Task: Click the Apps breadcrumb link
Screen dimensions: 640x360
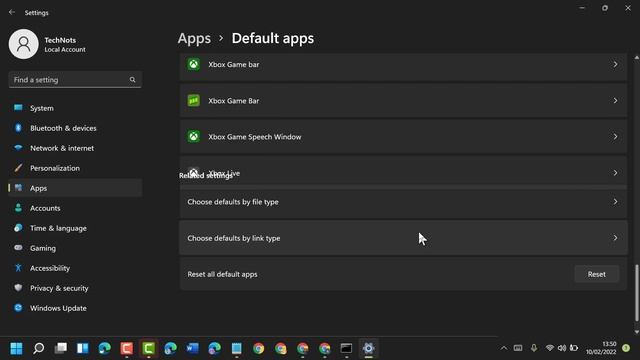Action: click(194, 38)
